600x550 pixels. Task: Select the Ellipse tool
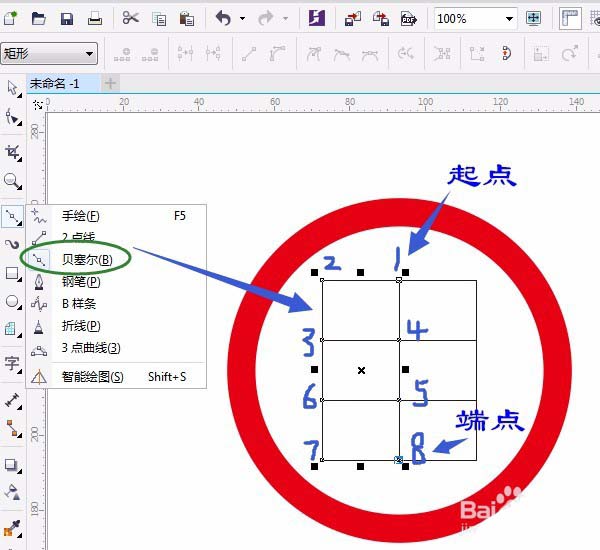tap(13, 302)
